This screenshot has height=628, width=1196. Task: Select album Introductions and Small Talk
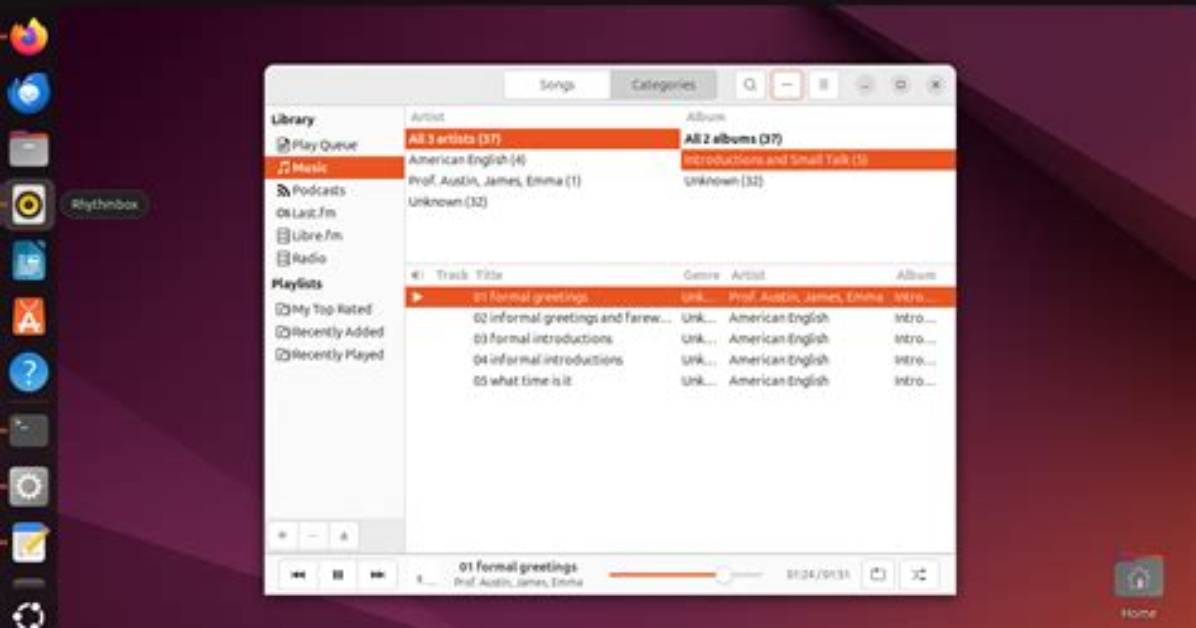pyautogui.click(x=818, y=159)
